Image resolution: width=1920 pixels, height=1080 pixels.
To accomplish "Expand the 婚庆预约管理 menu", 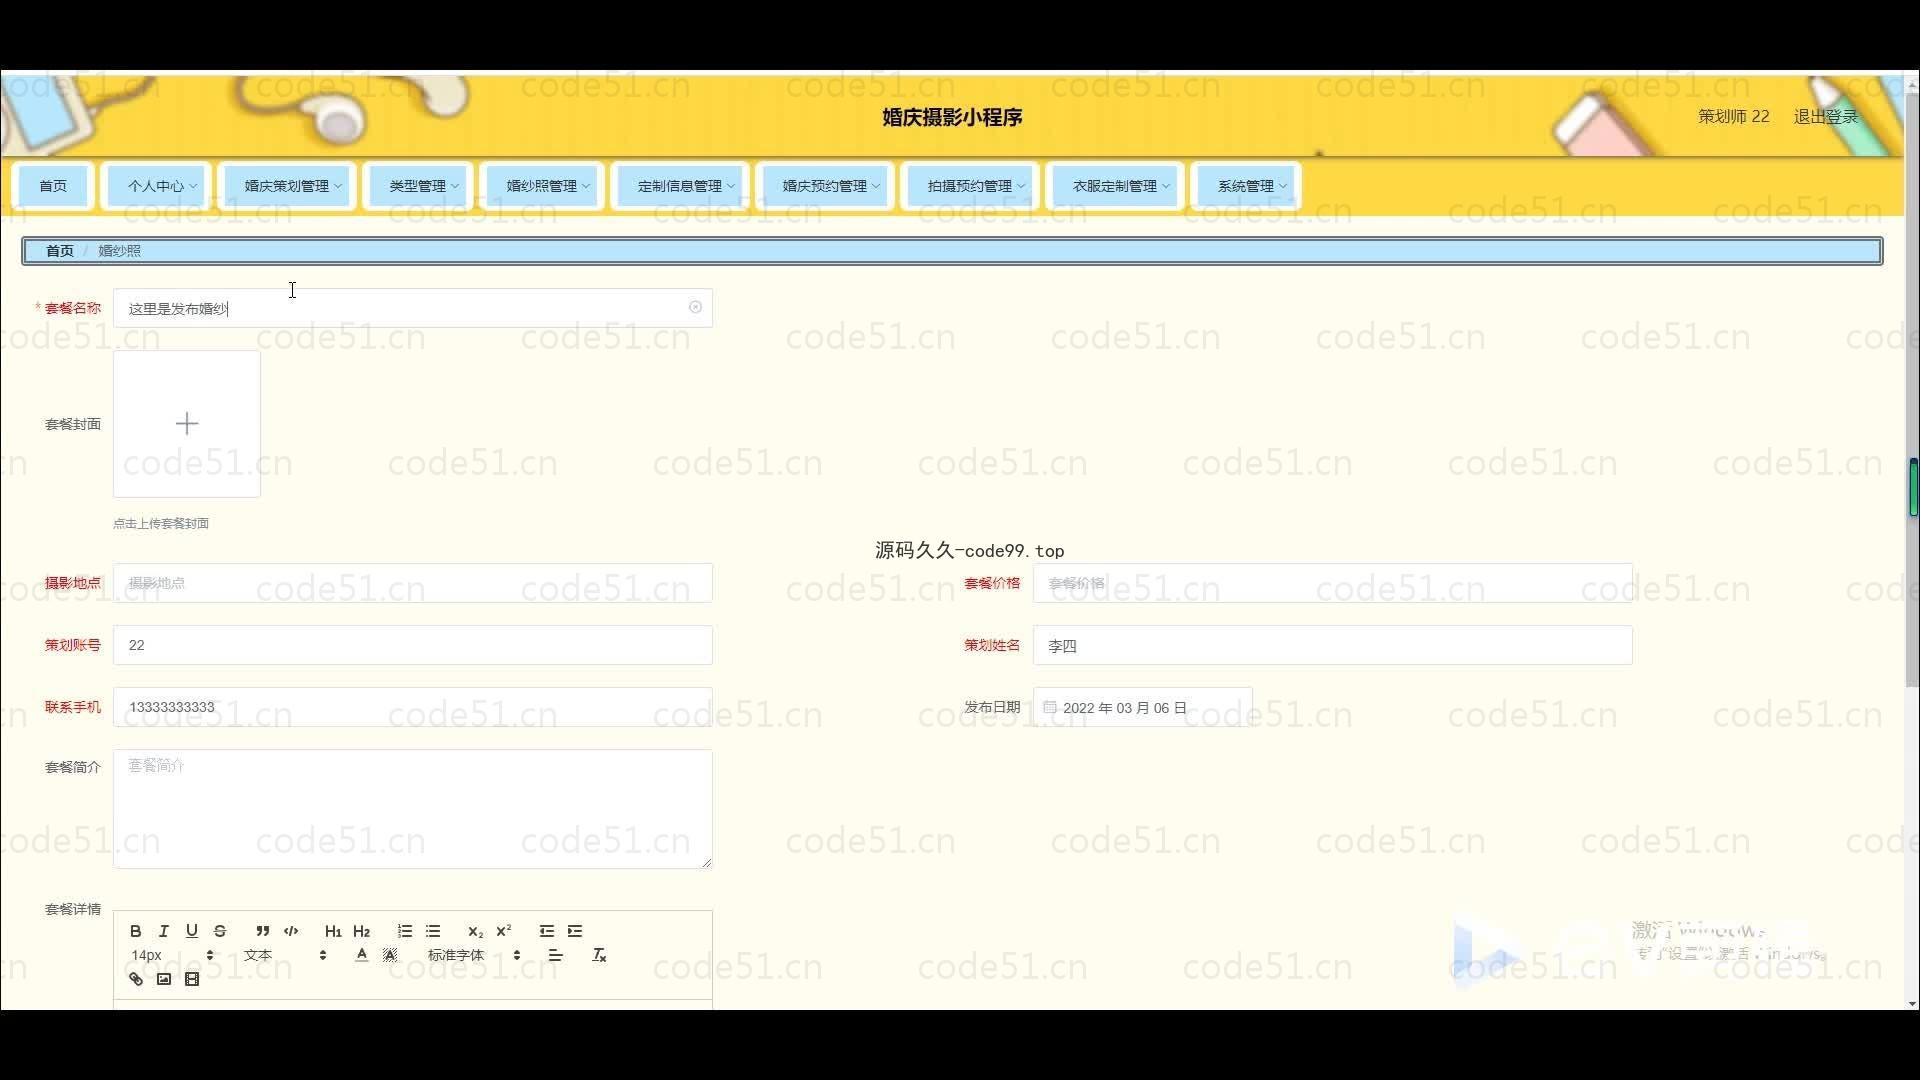I will (x=825, y=186).
